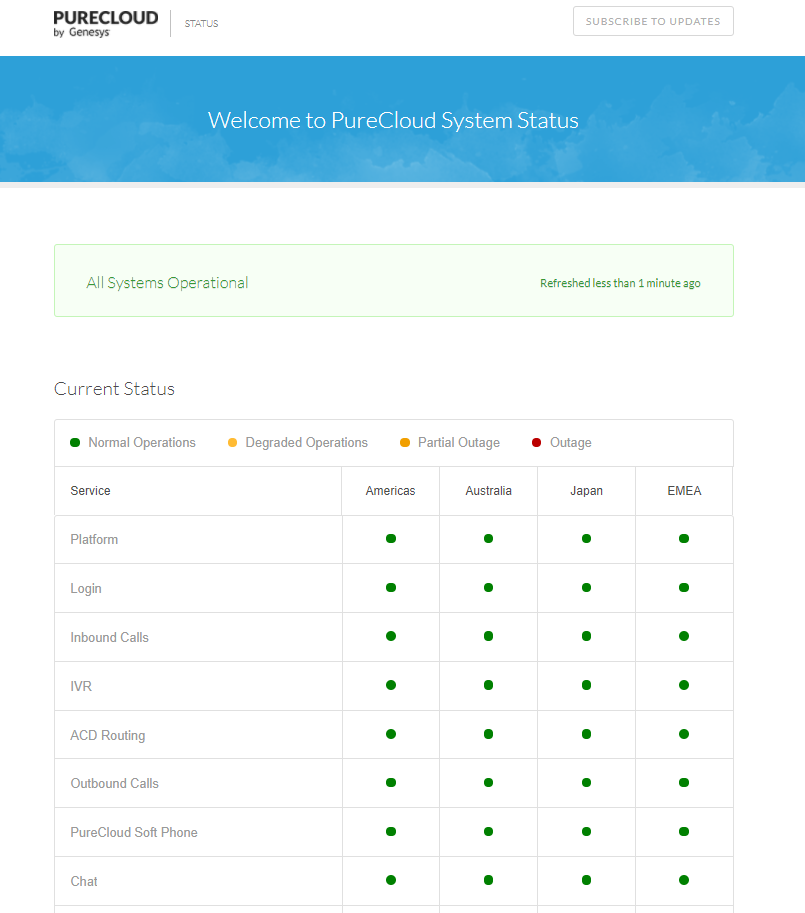This screenshot has height=913, width=805.
Task: Select the Japan column header
Action: point(586,491)
